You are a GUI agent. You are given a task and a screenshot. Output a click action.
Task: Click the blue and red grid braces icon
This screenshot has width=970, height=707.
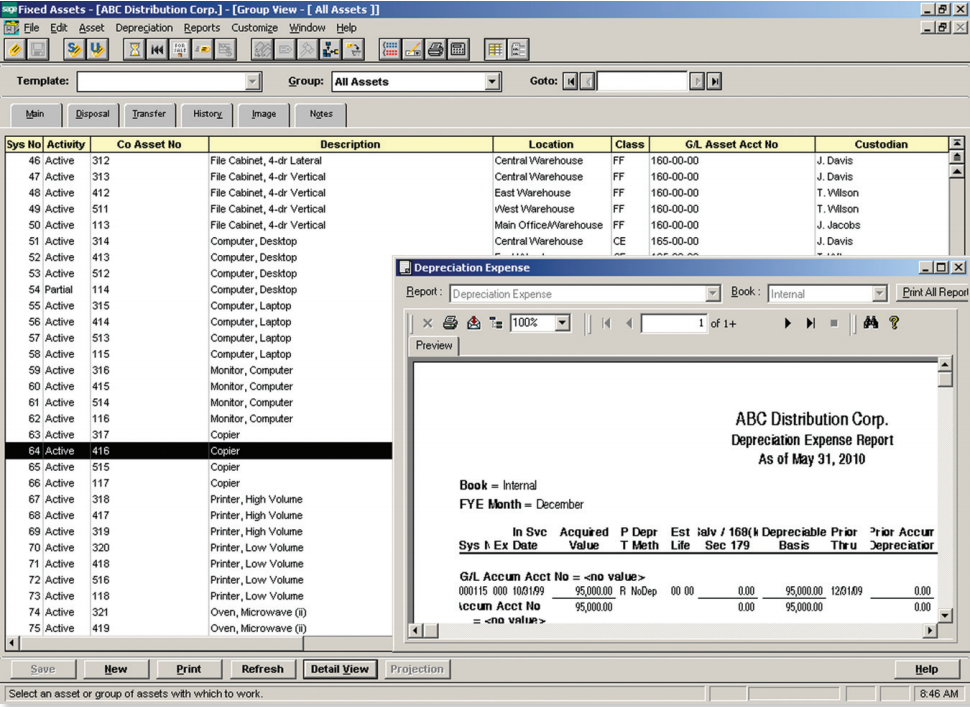(390, 49)
